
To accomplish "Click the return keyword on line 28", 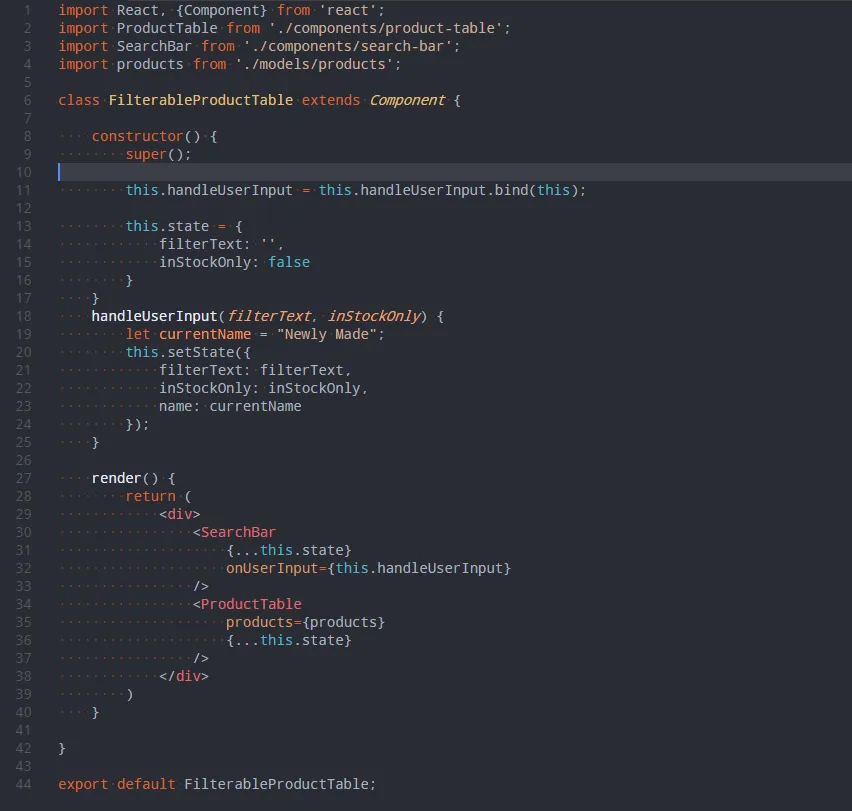I will pyautogui.click(x=151, y=496).
